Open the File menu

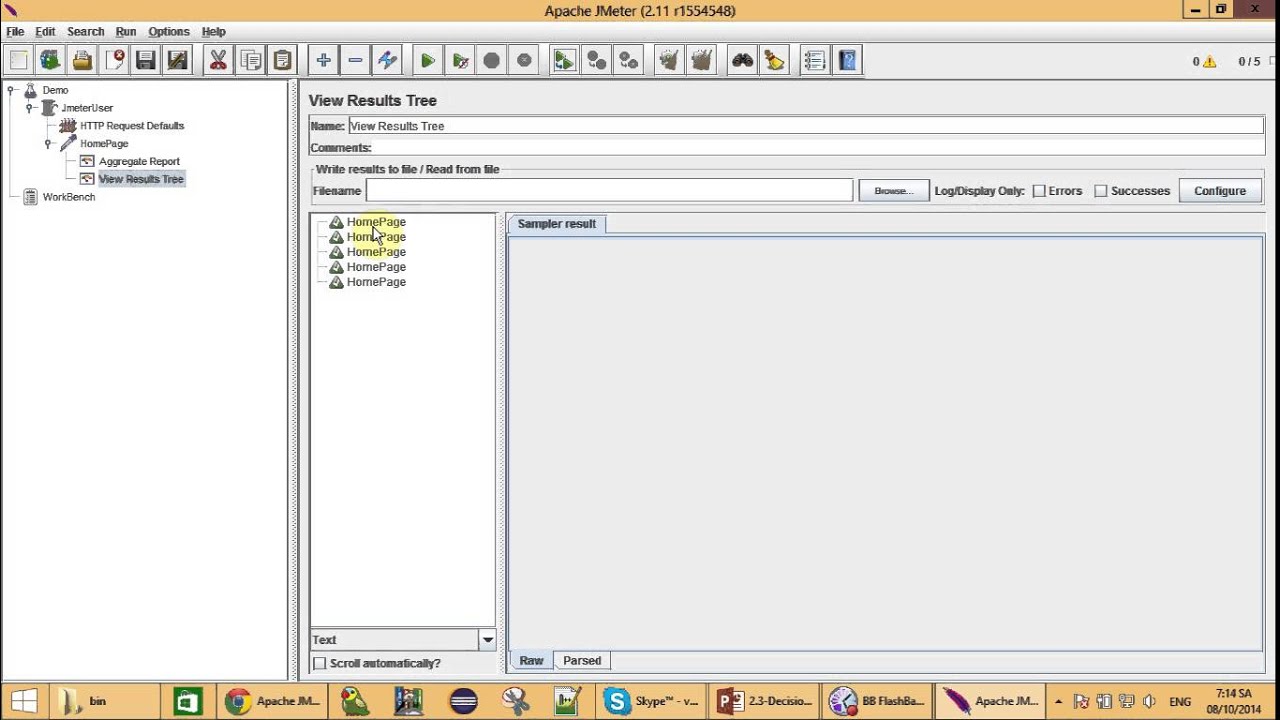coord(15,32)
